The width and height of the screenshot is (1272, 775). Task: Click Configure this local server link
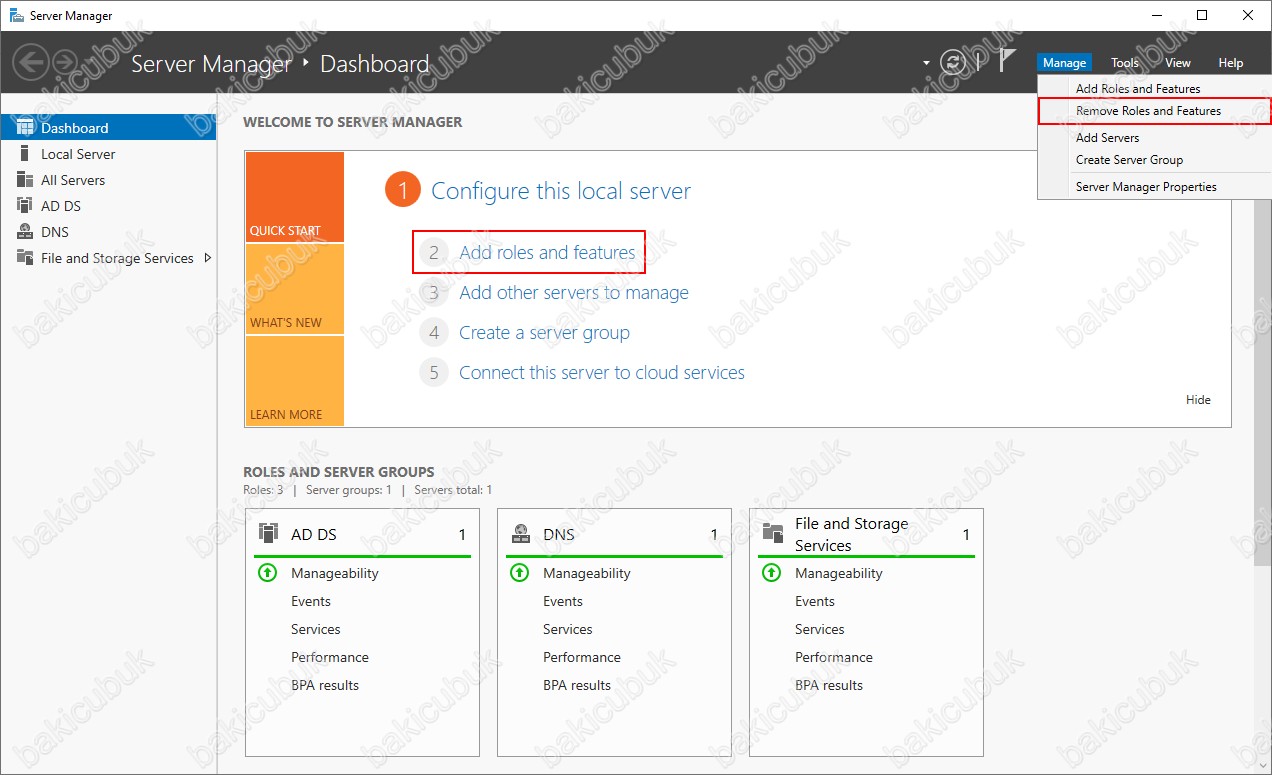click(560, 191)
